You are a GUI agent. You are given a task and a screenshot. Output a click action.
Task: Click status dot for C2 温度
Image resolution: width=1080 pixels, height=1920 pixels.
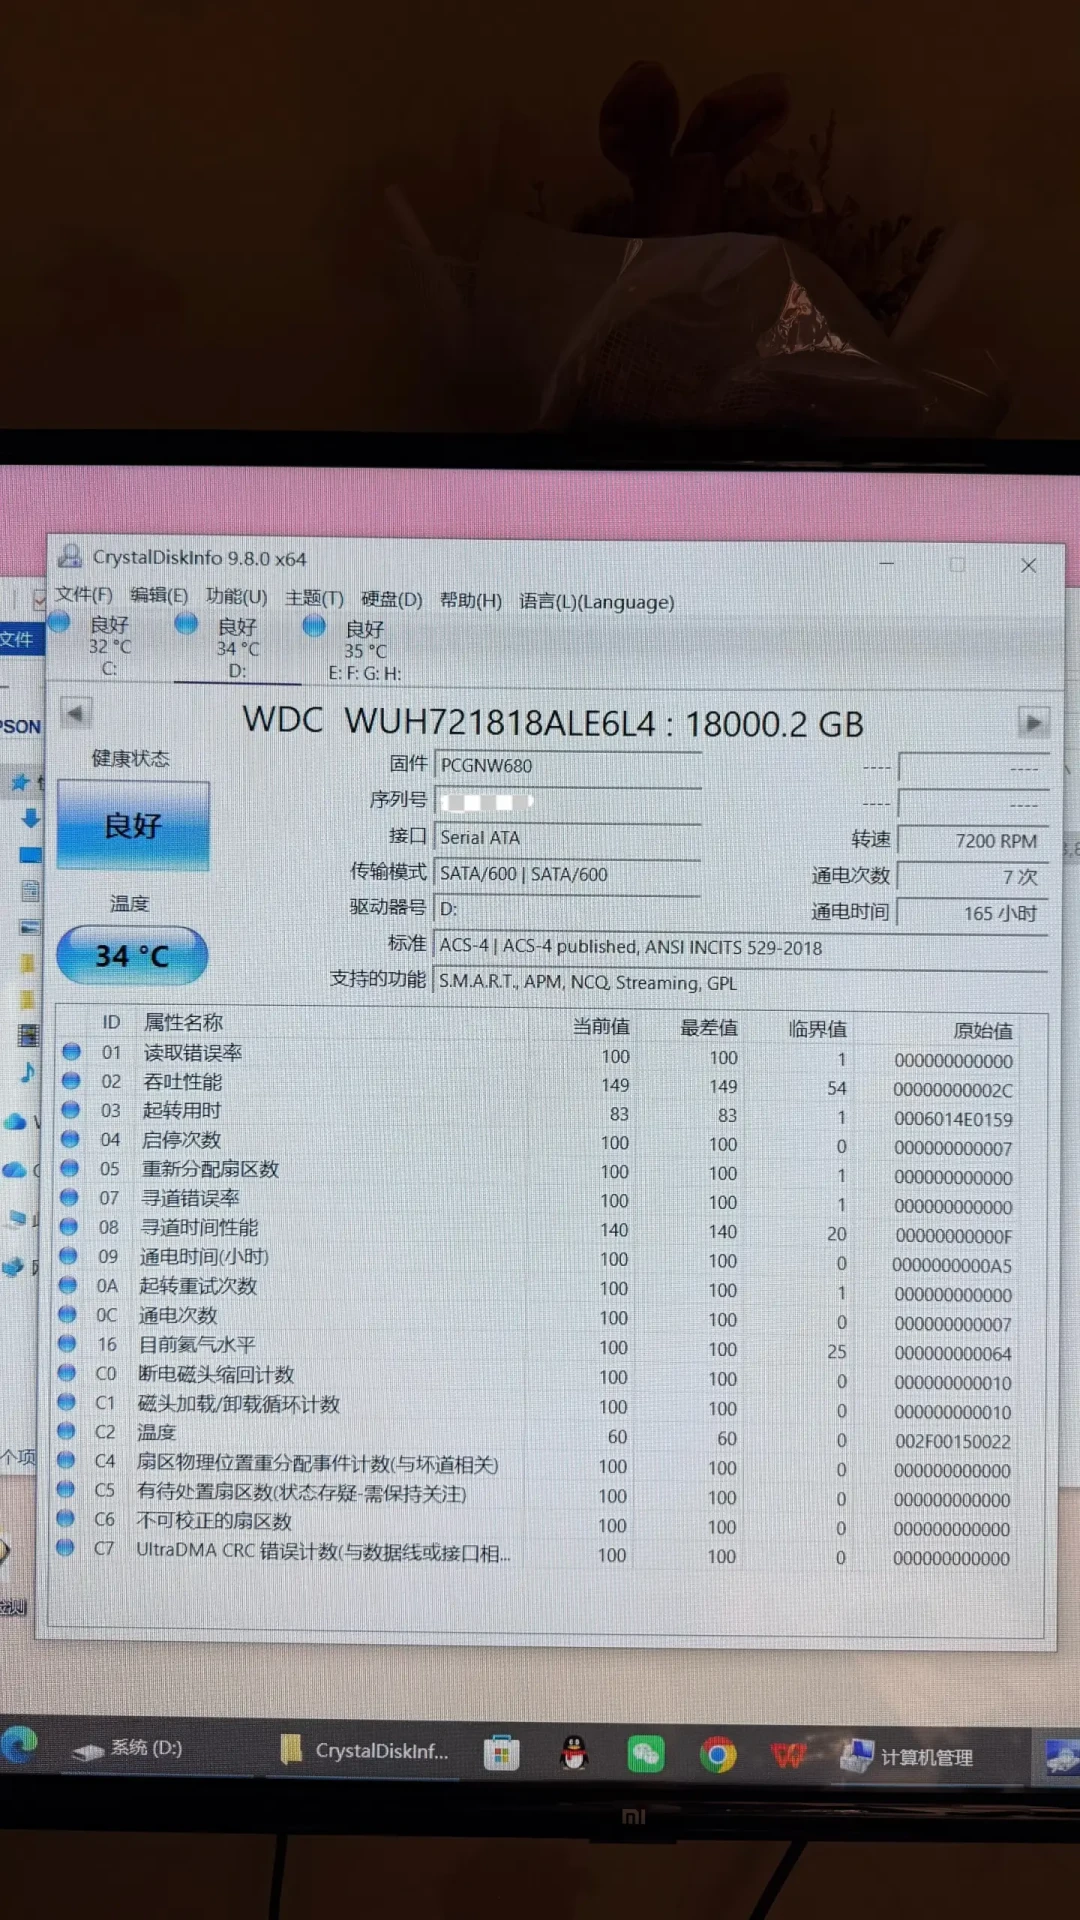66,1430
